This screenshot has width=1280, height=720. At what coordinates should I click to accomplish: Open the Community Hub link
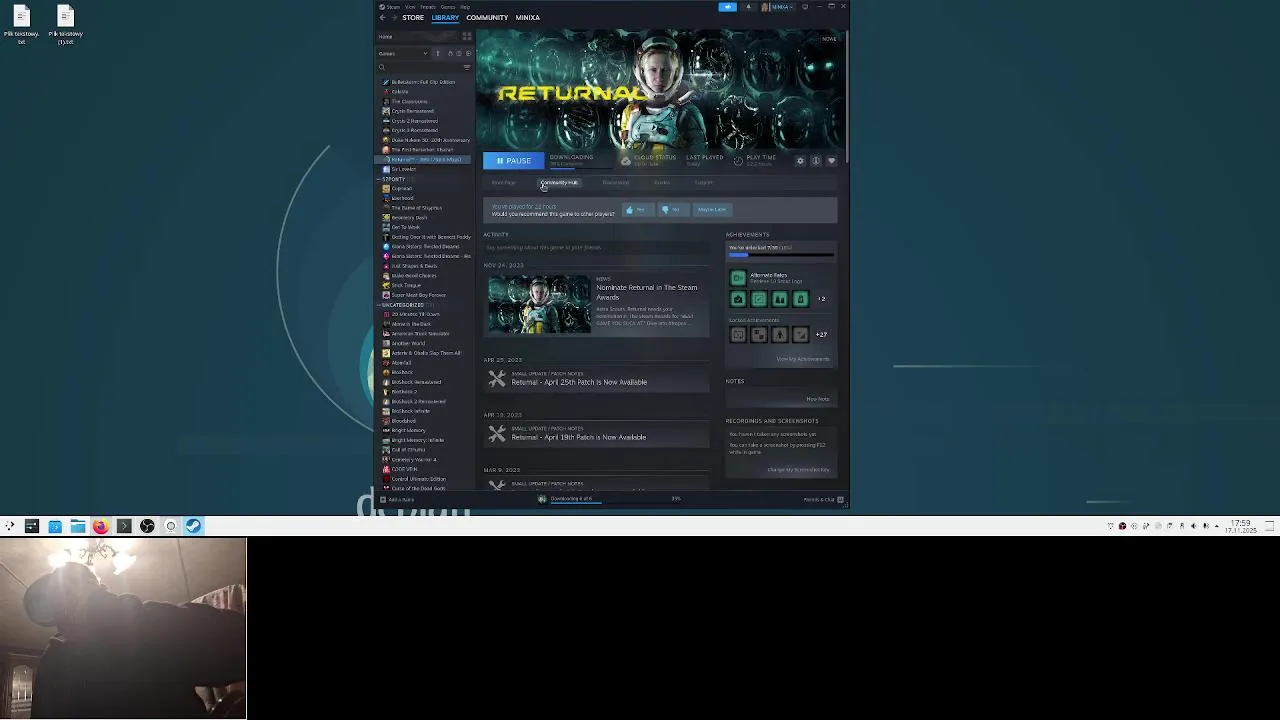pos(560,183)
